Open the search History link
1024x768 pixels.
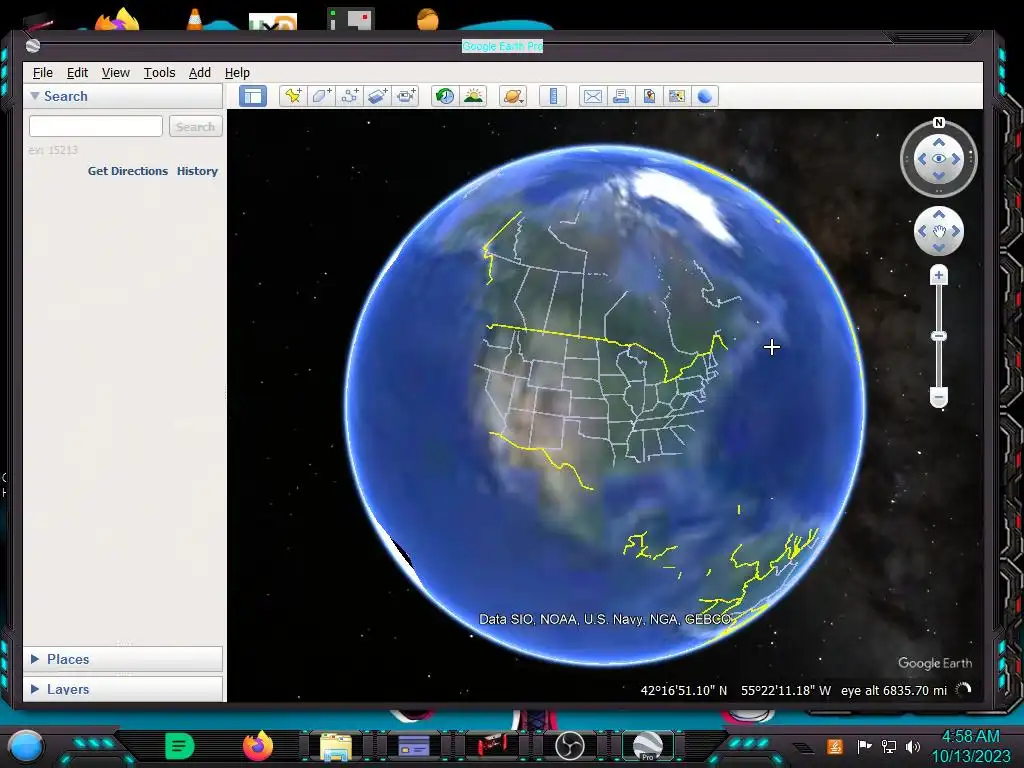(x=197, y=171)
